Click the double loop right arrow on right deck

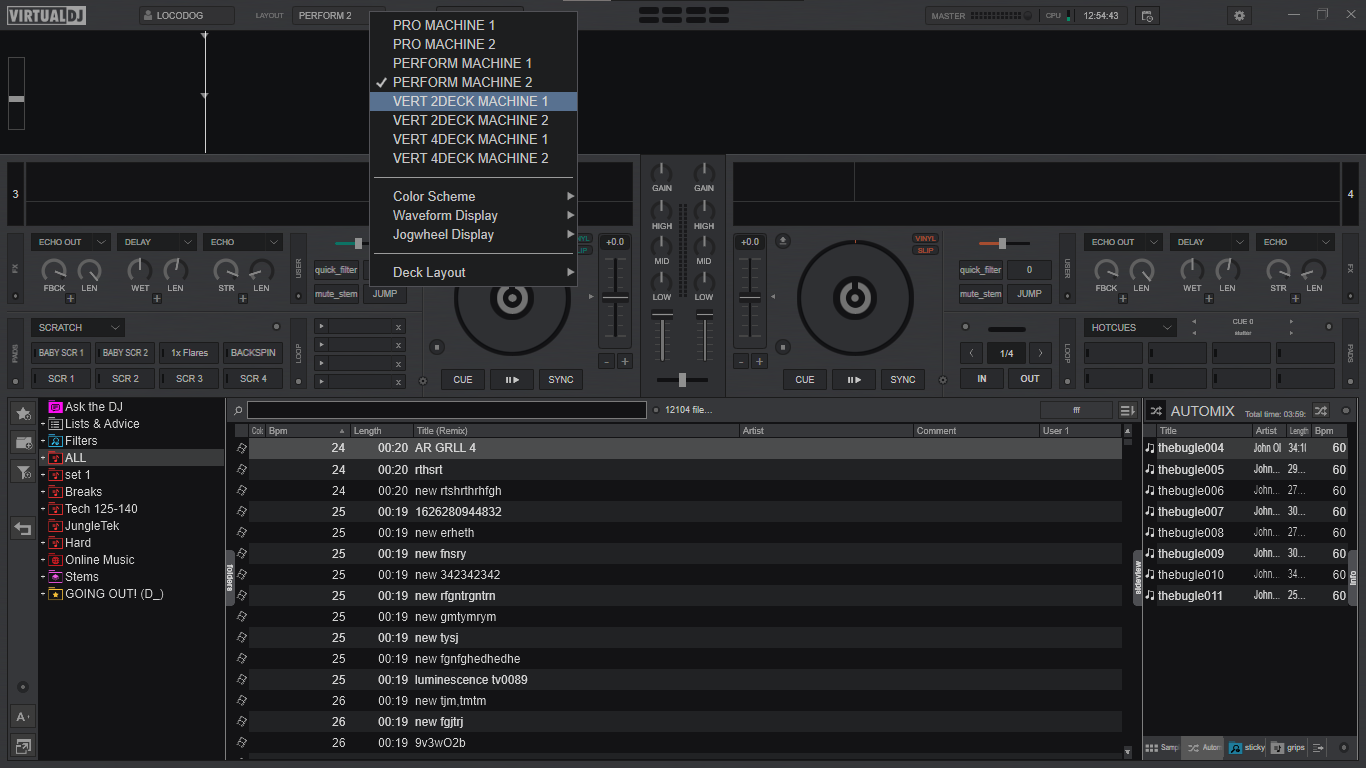[1041, 353]
